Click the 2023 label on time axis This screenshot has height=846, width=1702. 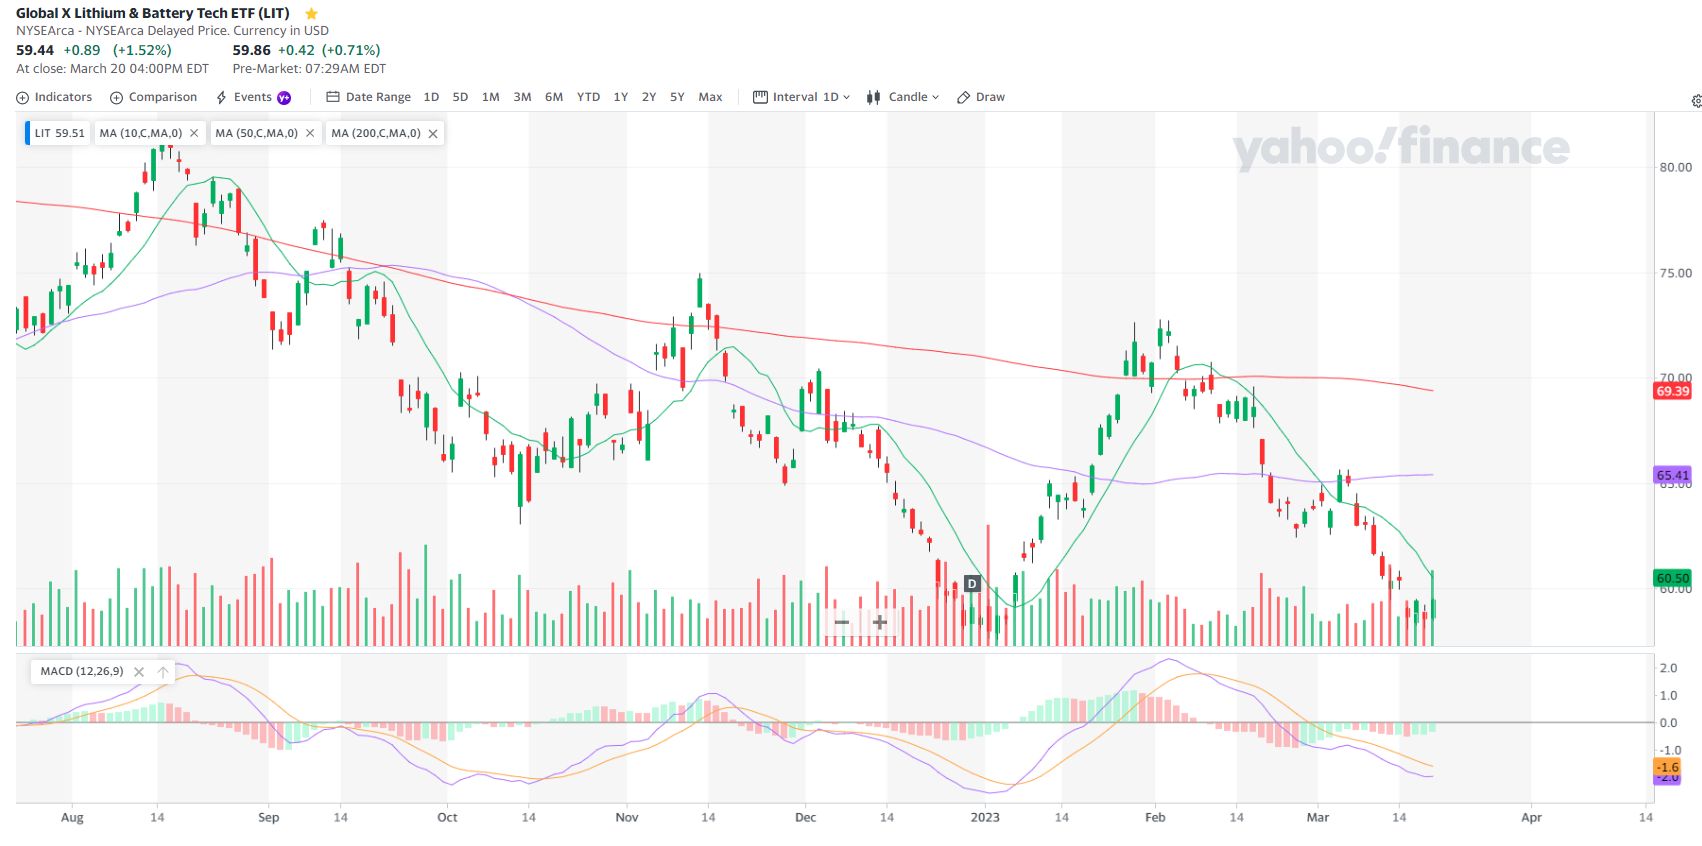click(x=985, y=817)
